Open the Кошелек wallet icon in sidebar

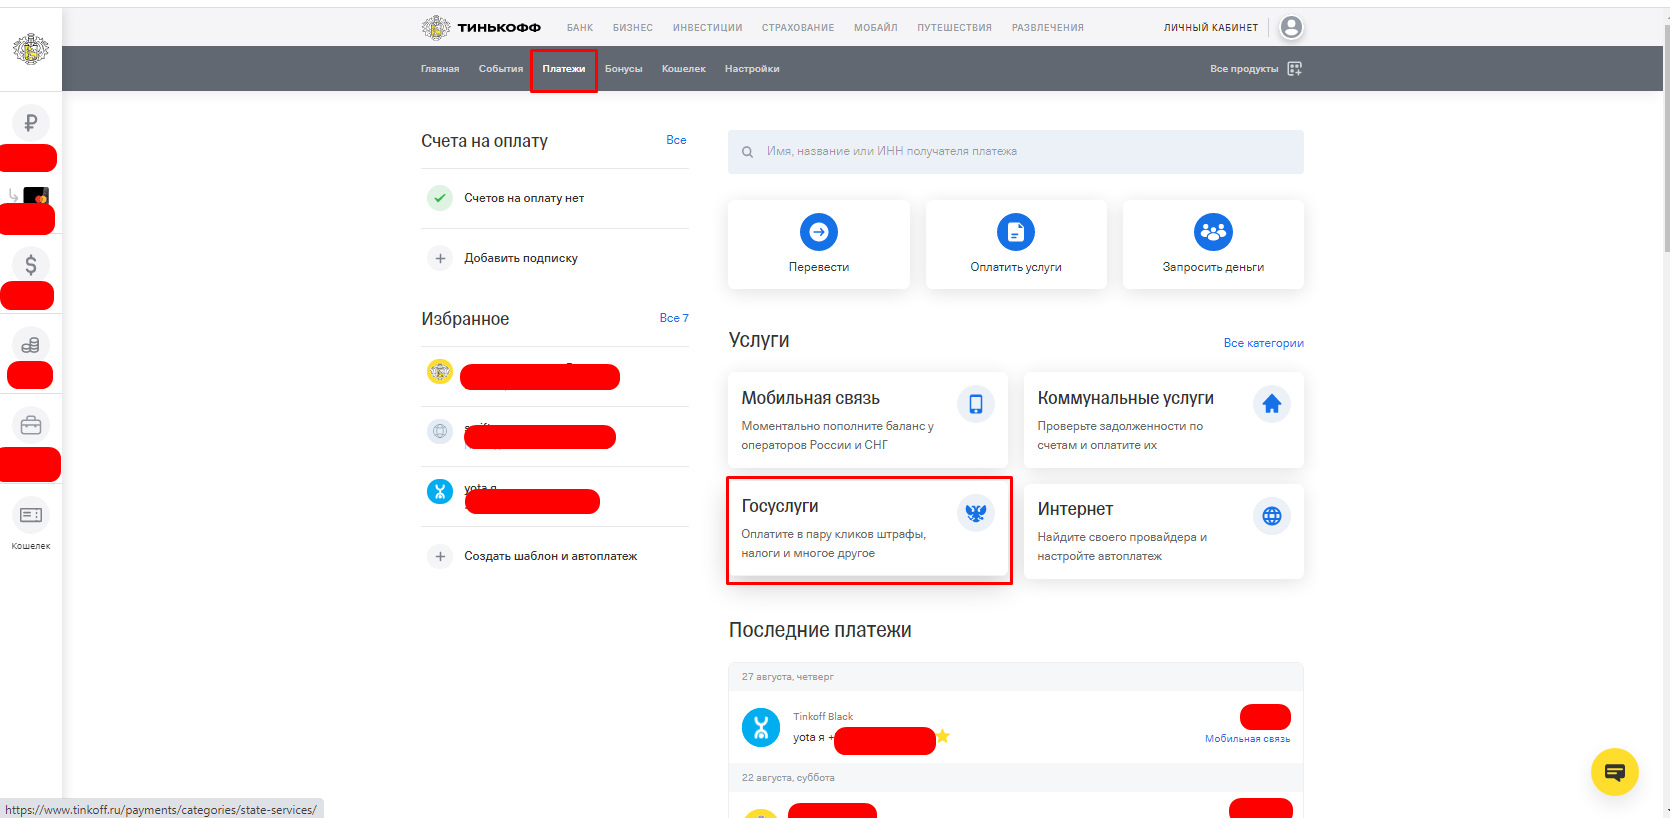[x=31, y=515]
